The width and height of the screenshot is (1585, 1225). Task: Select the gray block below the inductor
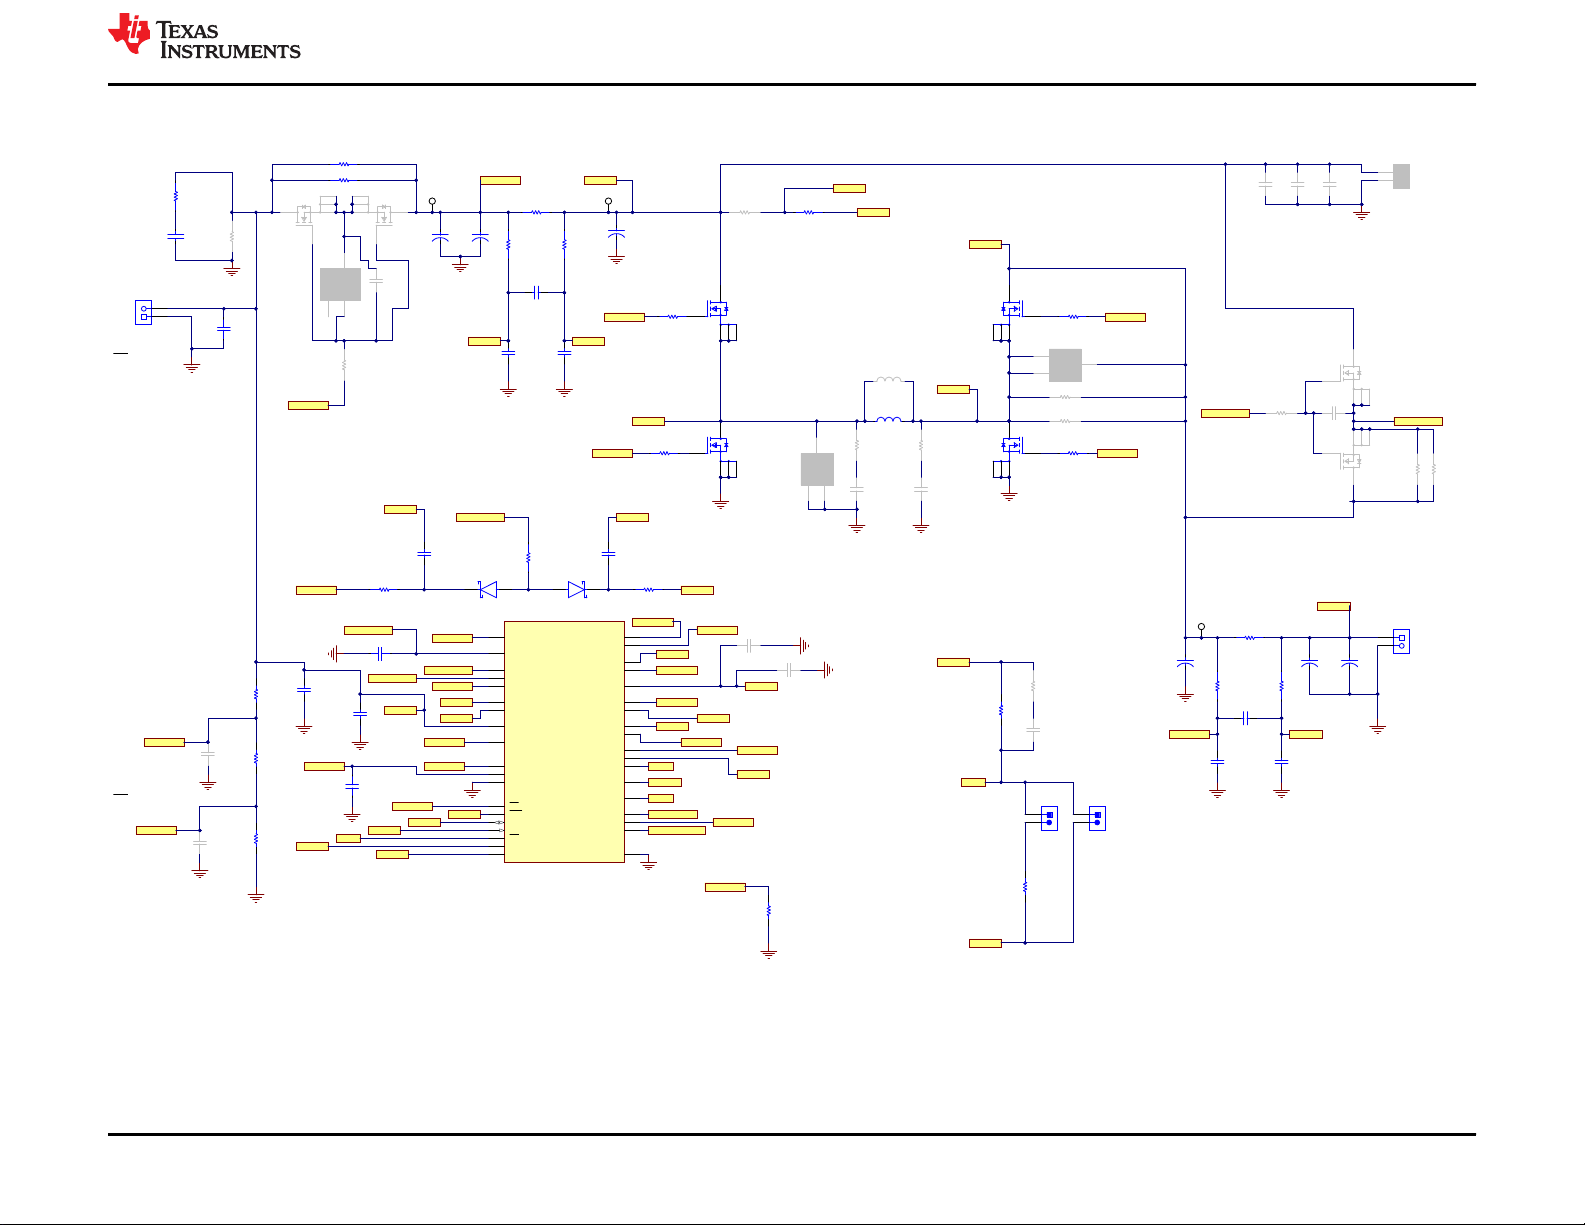pos(817,469)
